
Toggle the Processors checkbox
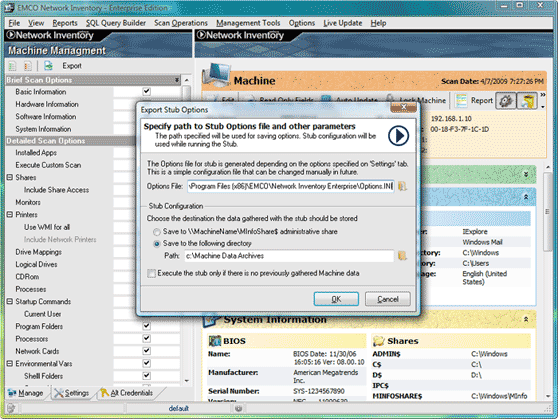[x=146, y=339]
